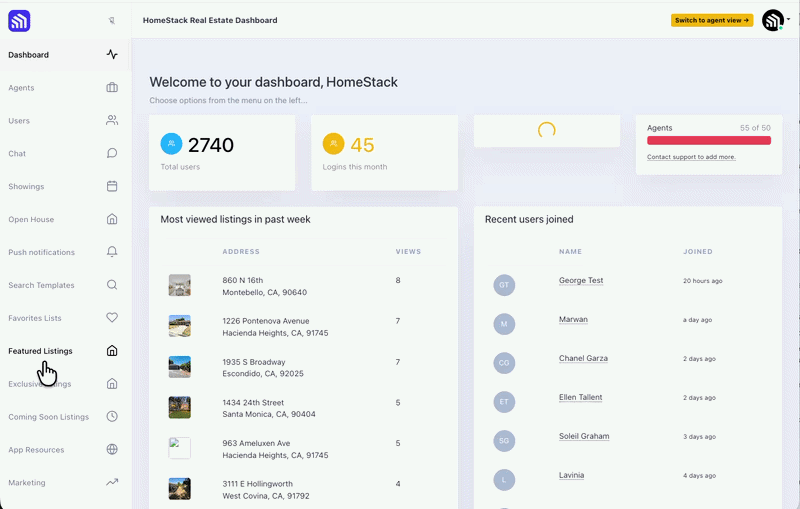The height and width of the screenshot is (509, 800).
Task: Click '20 hours ago' joined time
Action: coord(703,281)
